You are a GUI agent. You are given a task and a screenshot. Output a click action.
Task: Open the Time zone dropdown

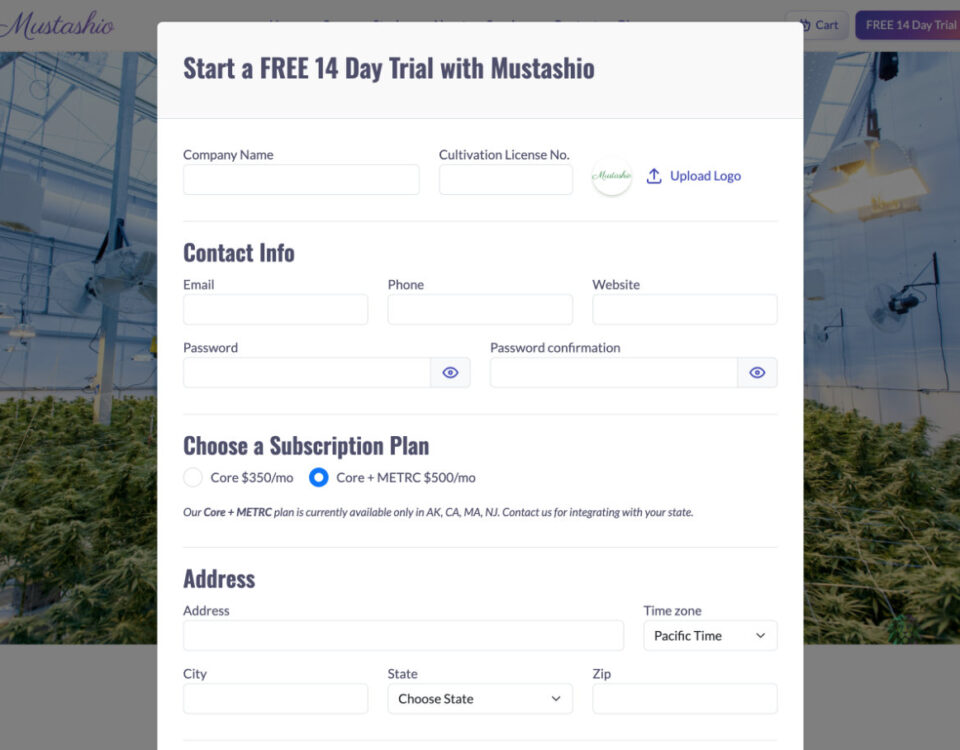[710, 636]
